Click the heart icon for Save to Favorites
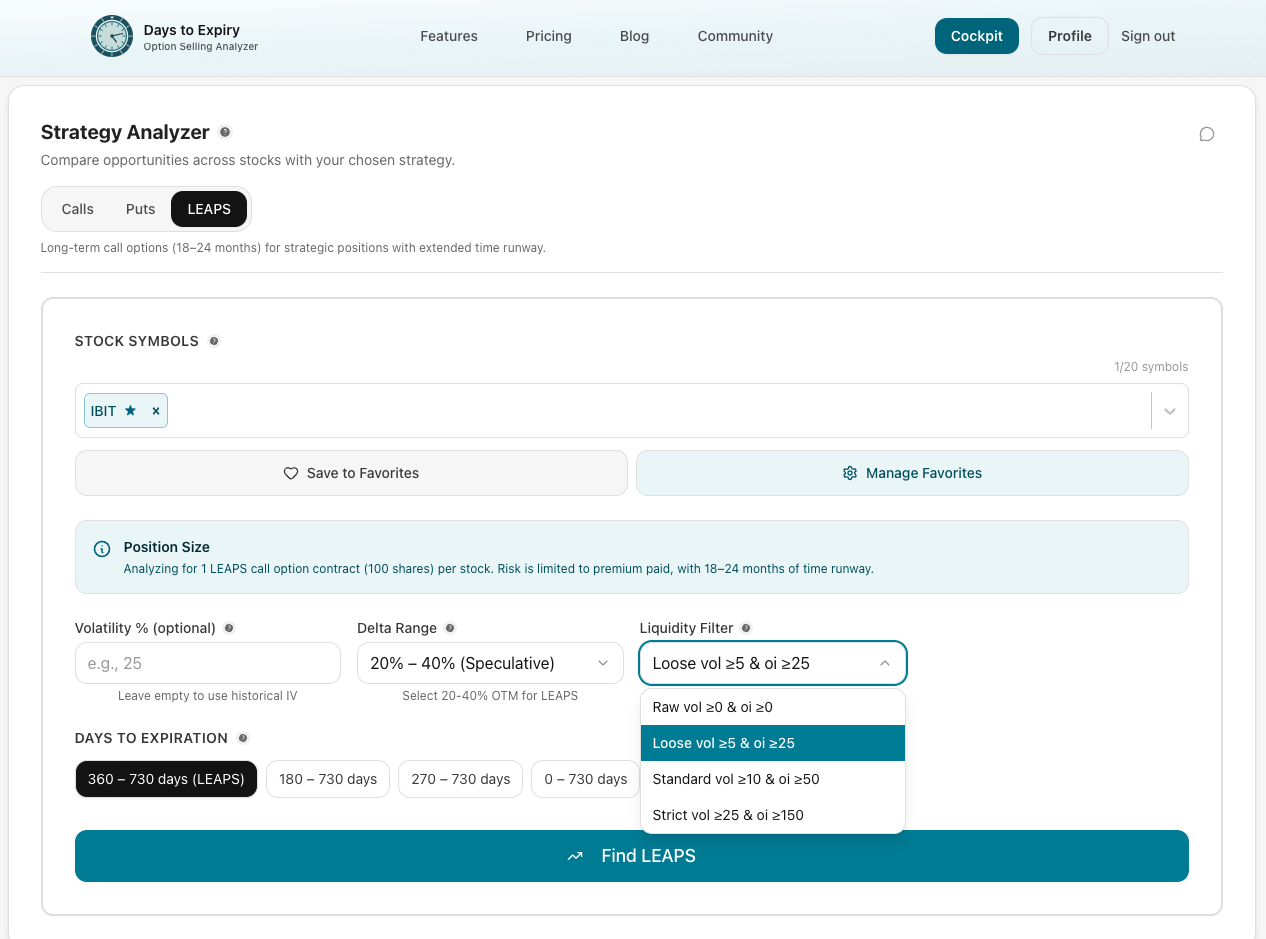 tap(290, 472)
